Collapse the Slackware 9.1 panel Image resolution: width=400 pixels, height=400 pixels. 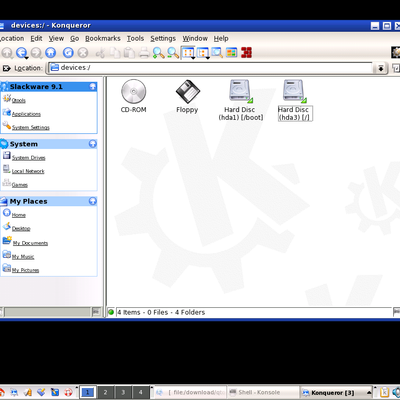pos(93,87)
